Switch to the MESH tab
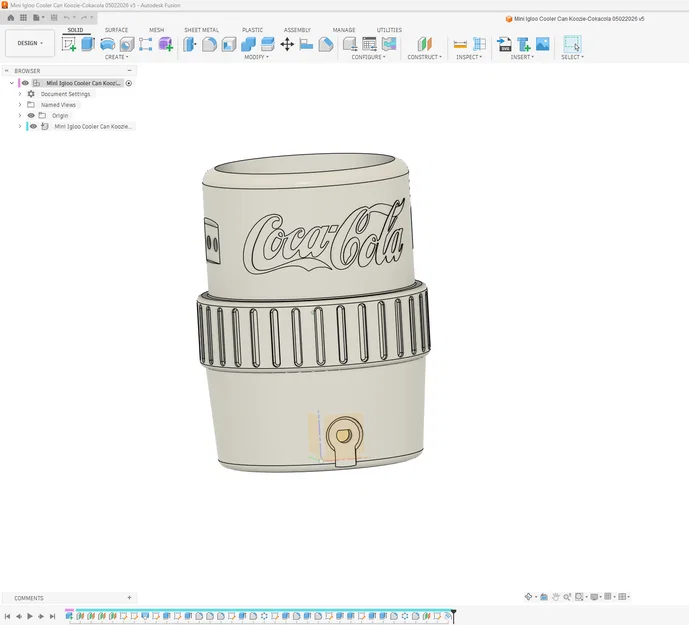This screenshot has width=689, height=625. pyautogui.click(x=156, y=30)
